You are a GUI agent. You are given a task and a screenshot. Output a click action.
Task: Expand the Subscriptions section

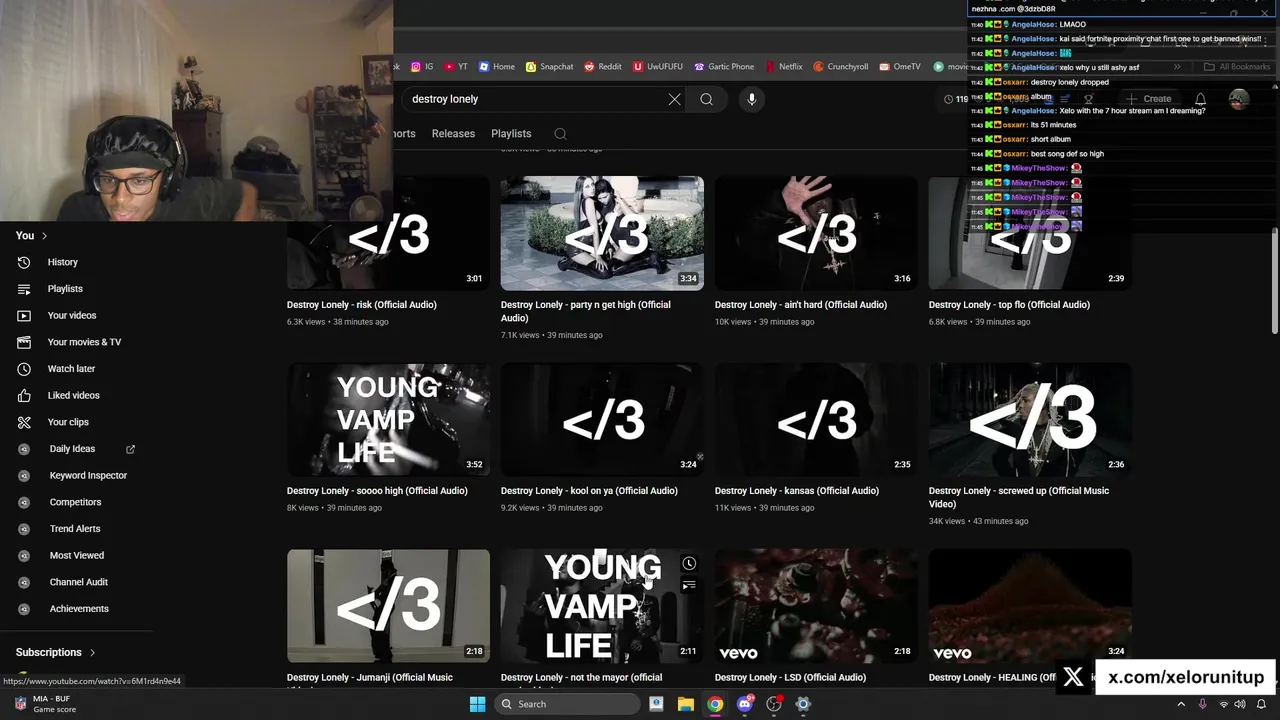click(56, 652)
